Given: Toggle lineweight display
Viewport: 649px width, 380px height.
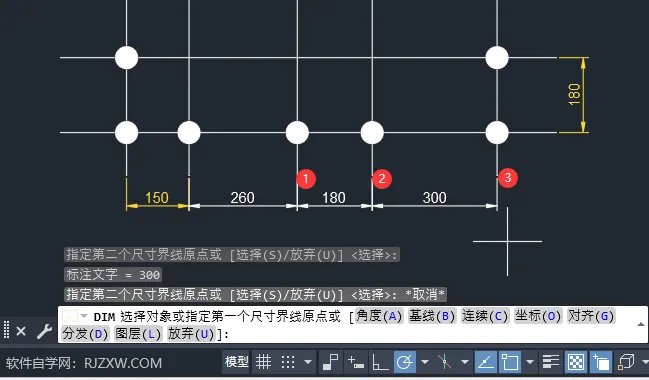Looking at the screenshot, I should tap(551, 362).
